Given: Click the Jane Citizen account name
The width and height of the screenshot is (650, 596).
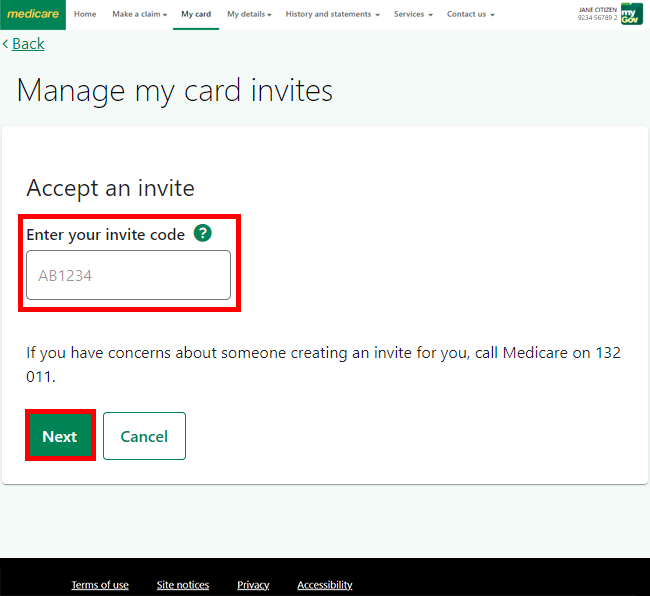Looking at the screenshot, I should pos(597,10).
